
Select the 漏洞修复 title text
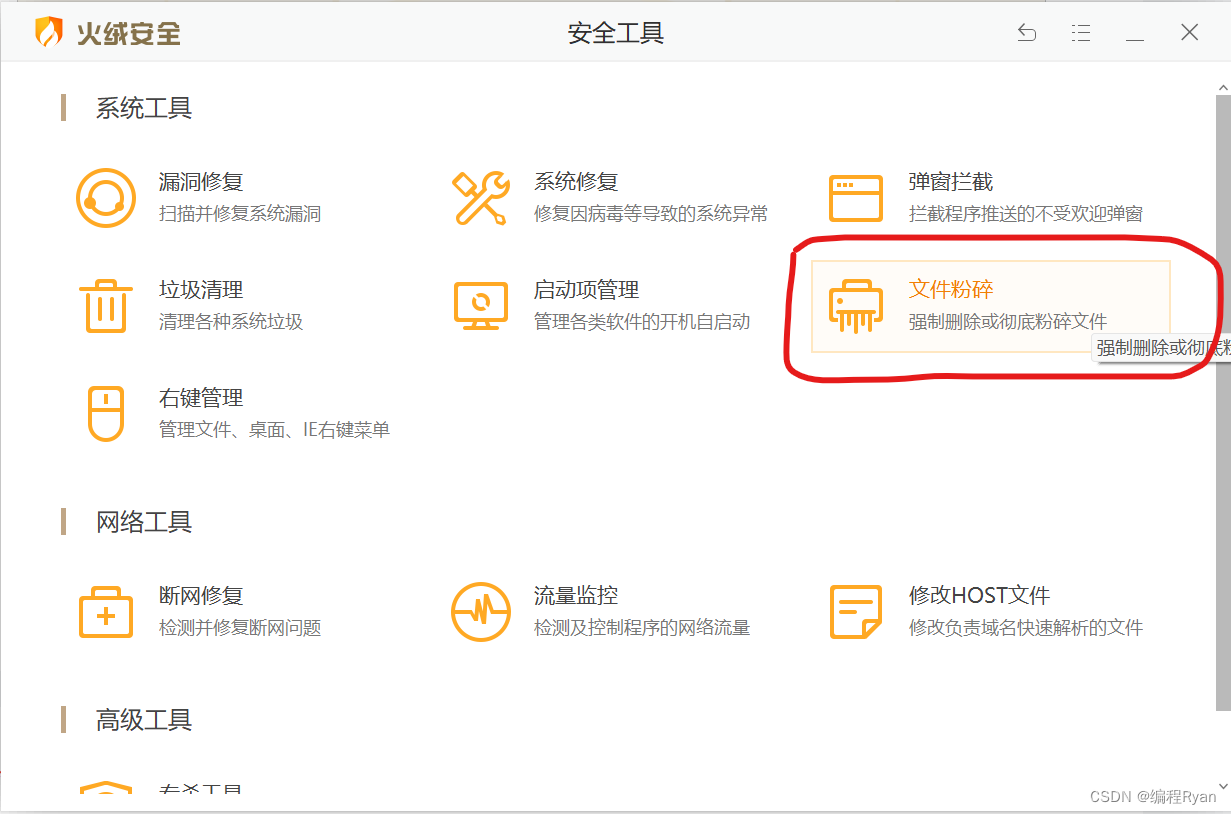pos(201,182)
